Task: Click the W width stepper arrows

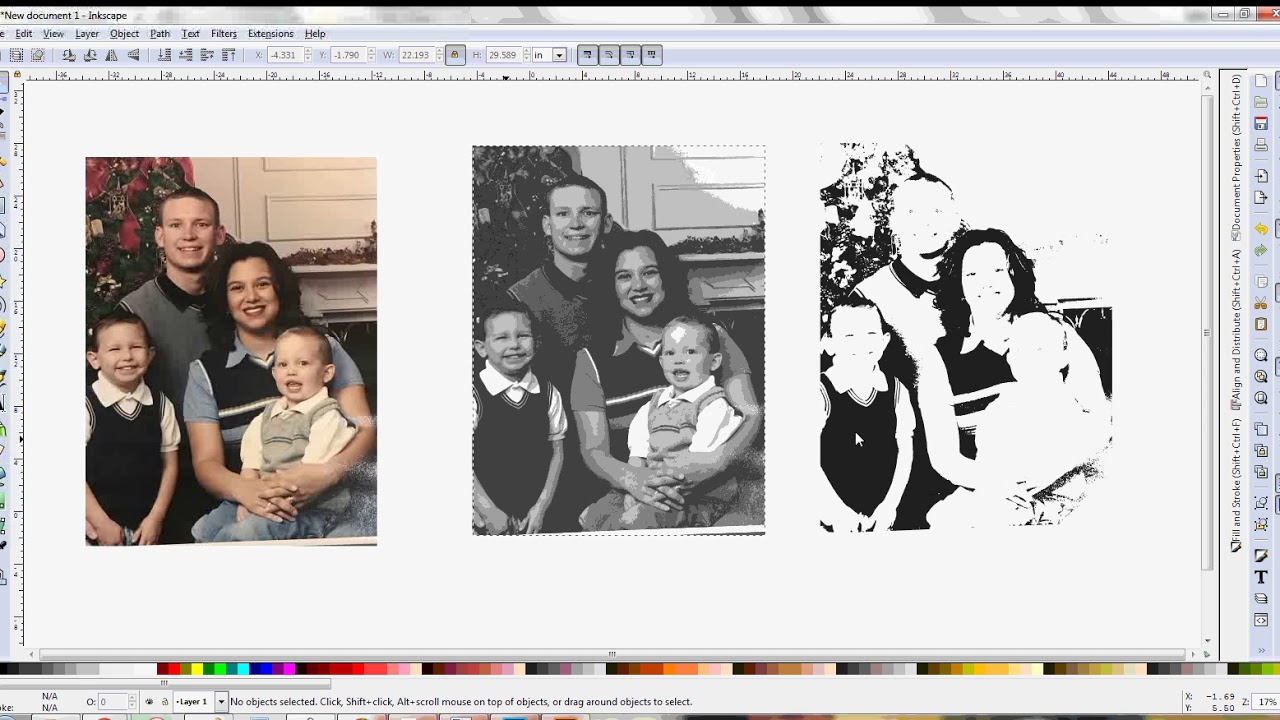Action: pos(438,55)
